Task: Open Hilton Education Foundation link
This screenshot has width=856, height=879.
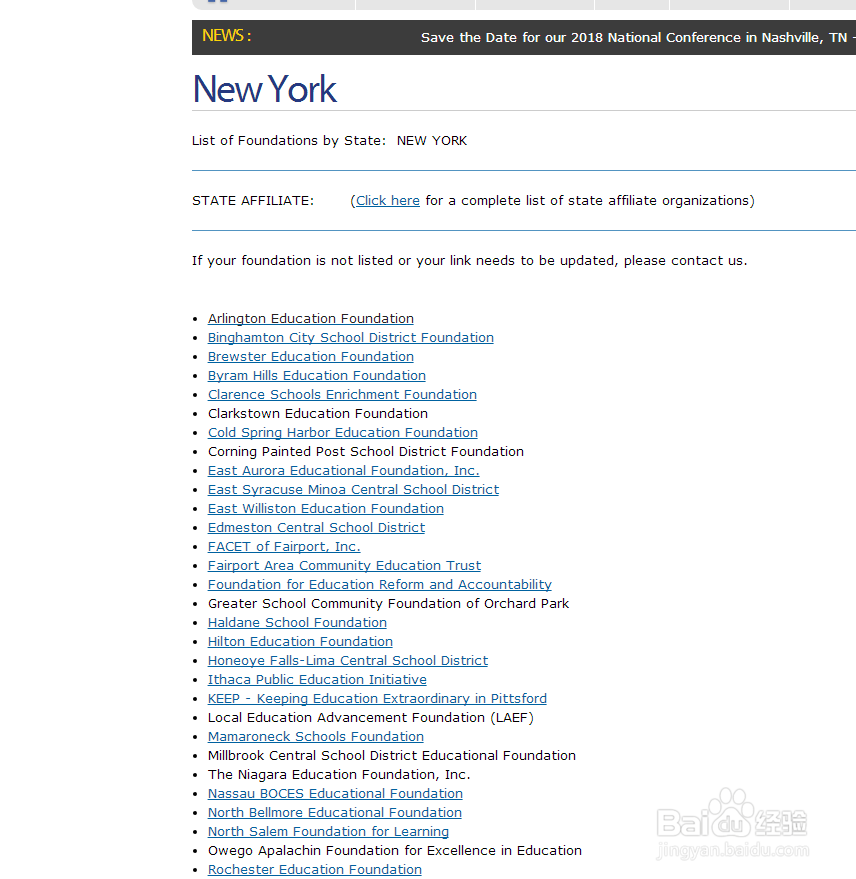Action: [300, 642]
